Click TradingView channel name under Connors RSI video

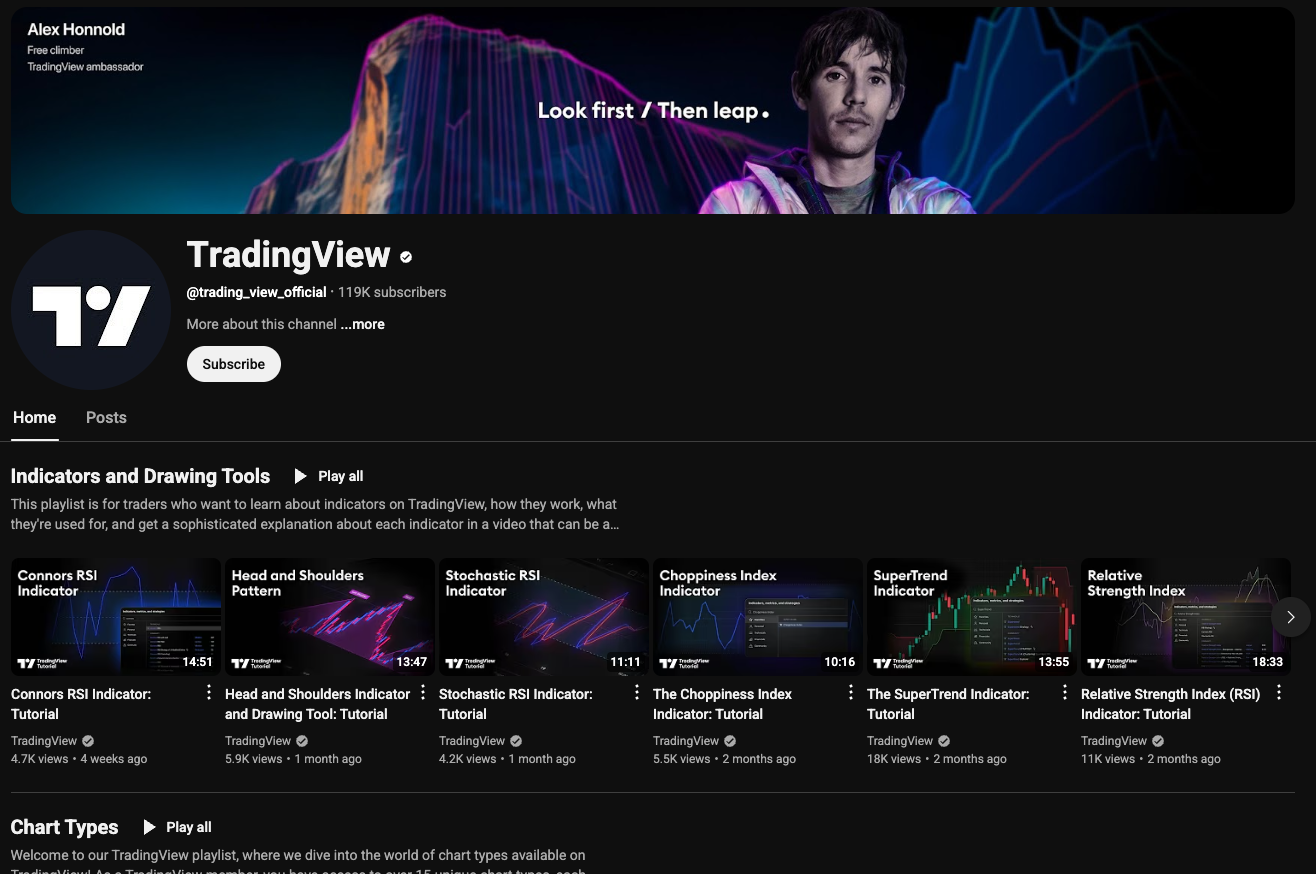44,741
